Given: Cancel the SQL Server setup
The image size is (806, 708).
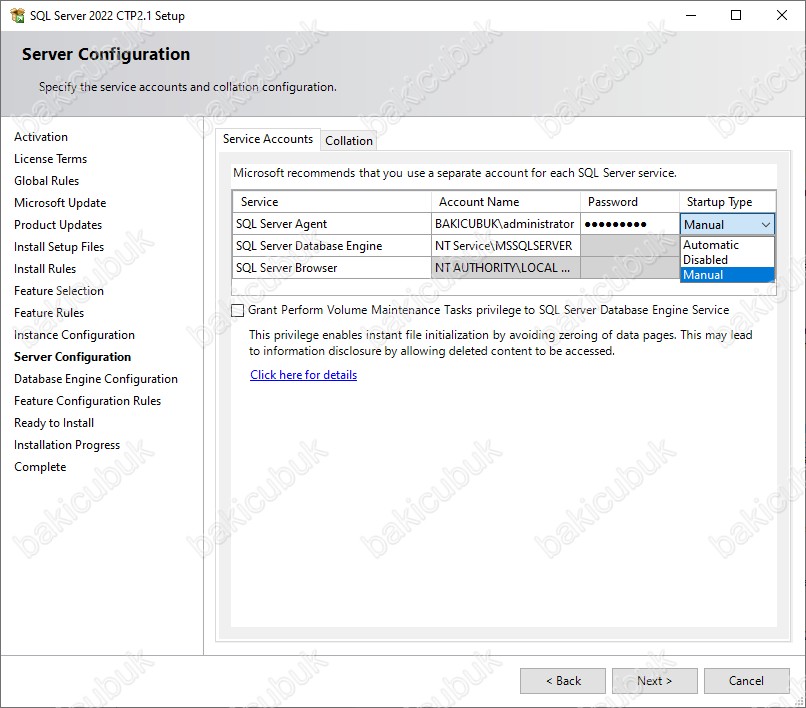Looking at the screenshot, I should [x=746, y=681].
